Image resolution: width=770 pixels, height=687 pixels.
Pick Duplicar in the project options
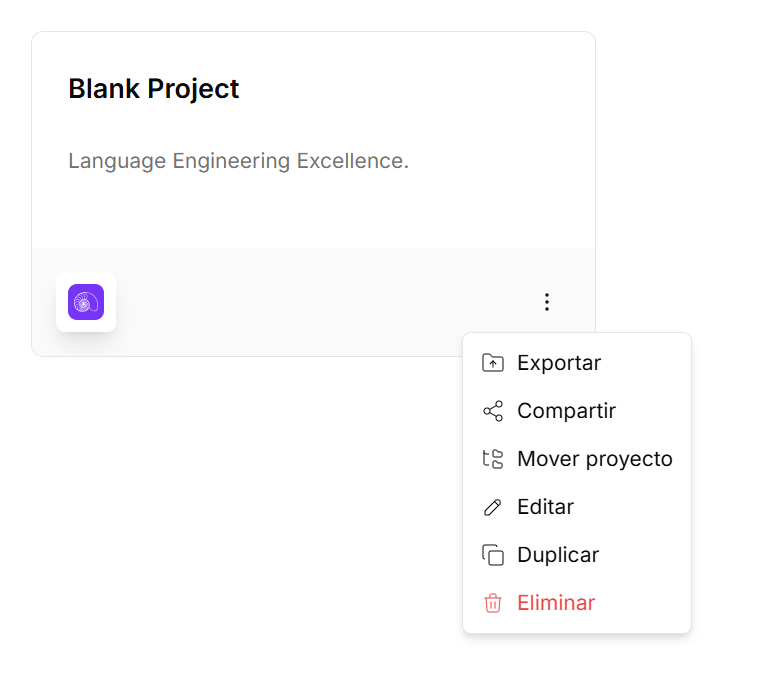(558, 555)
